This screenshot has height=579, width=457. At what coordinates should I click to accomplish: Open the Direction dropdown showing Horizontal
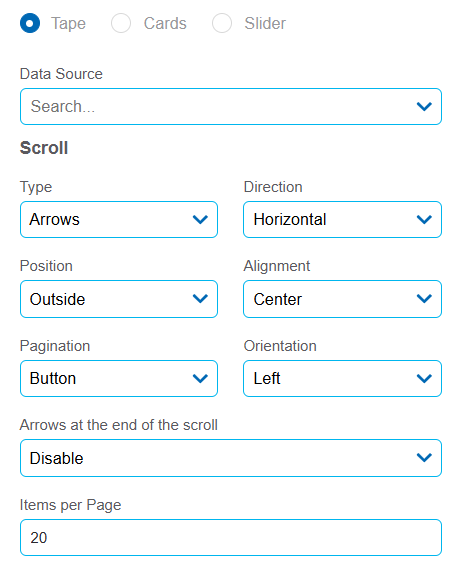tap(342, 220)
